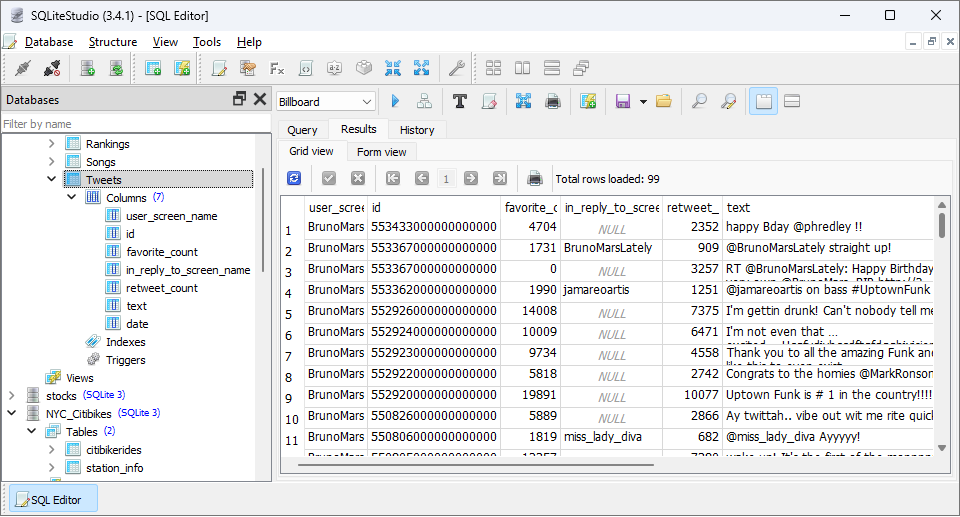Open the DDL history icon
960x517 pixels.
[x=248, y=68]
